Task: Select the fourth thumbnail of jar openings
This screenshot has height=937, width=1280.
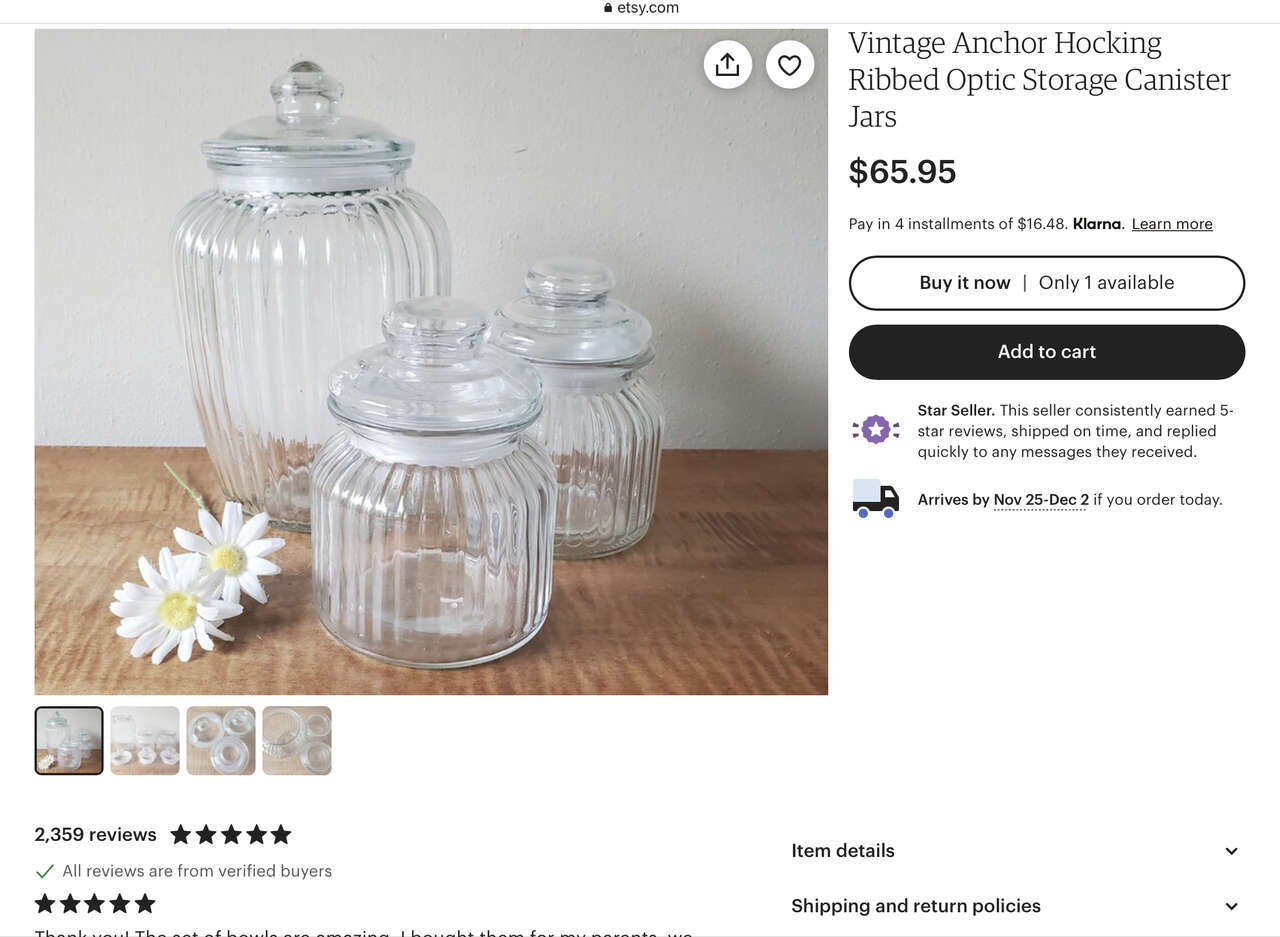Action: point(297,741)
